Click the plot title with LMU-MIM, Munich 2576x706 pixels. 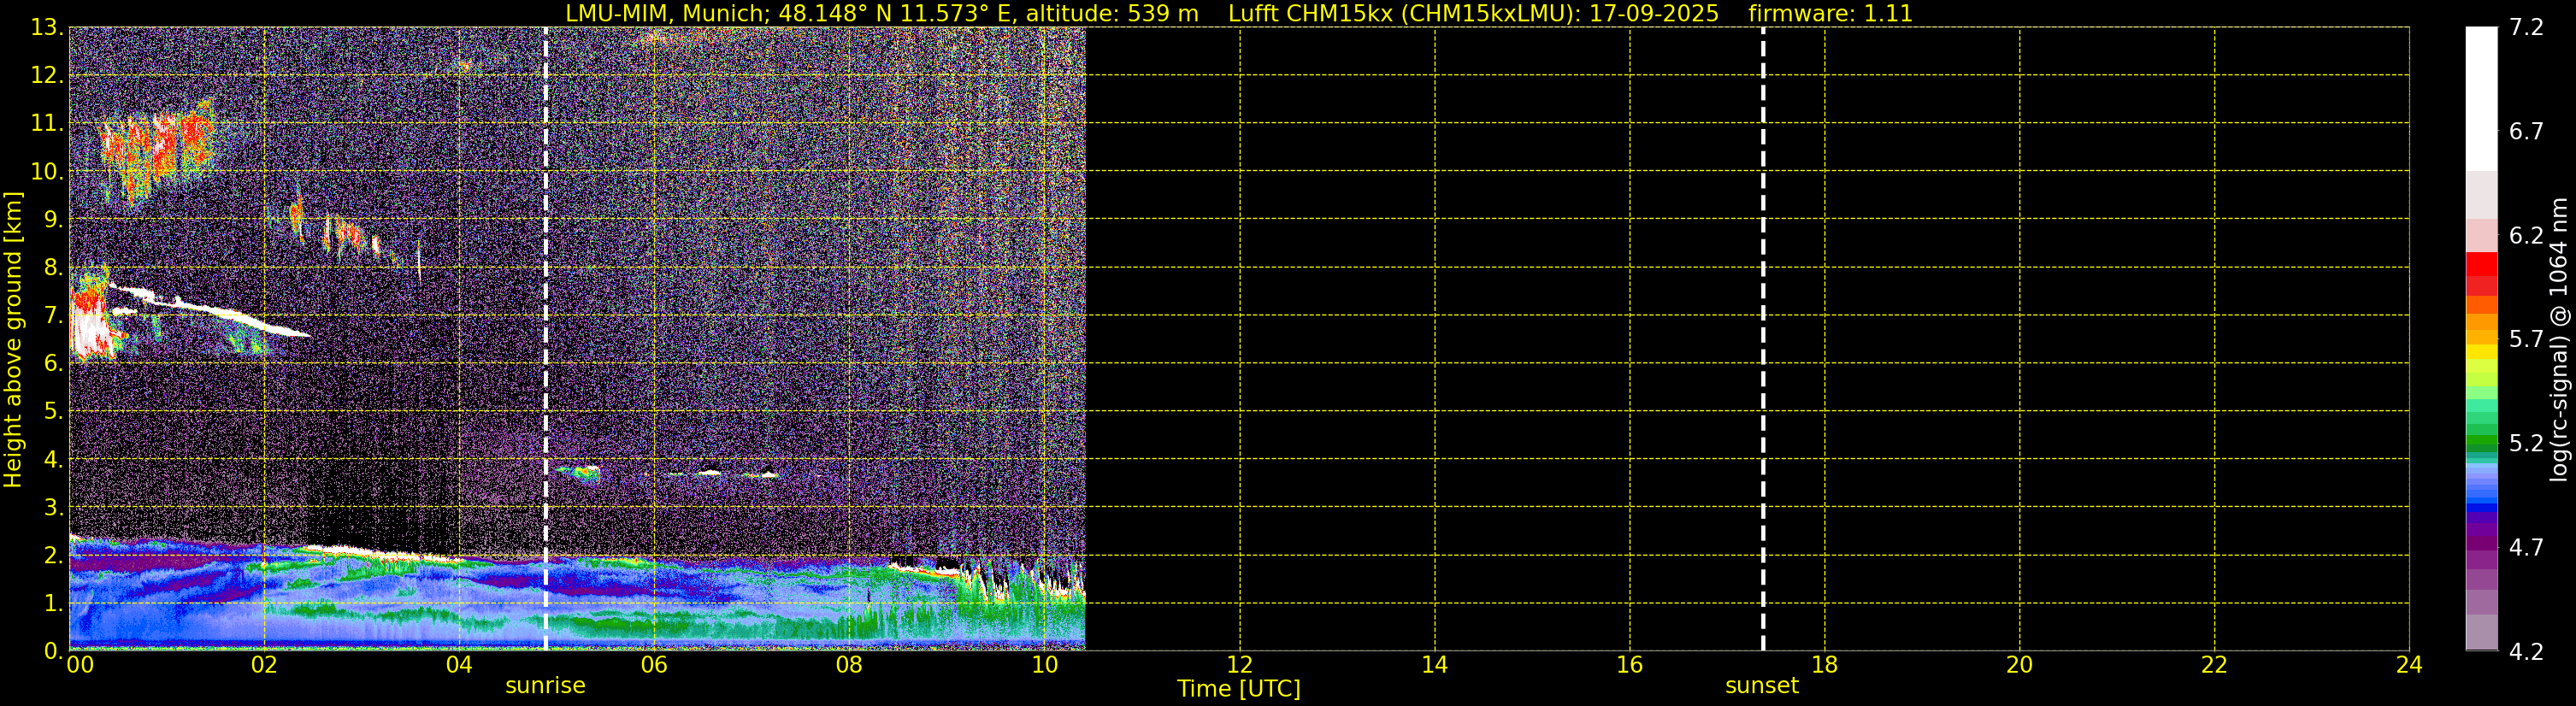click(1239, 13)
